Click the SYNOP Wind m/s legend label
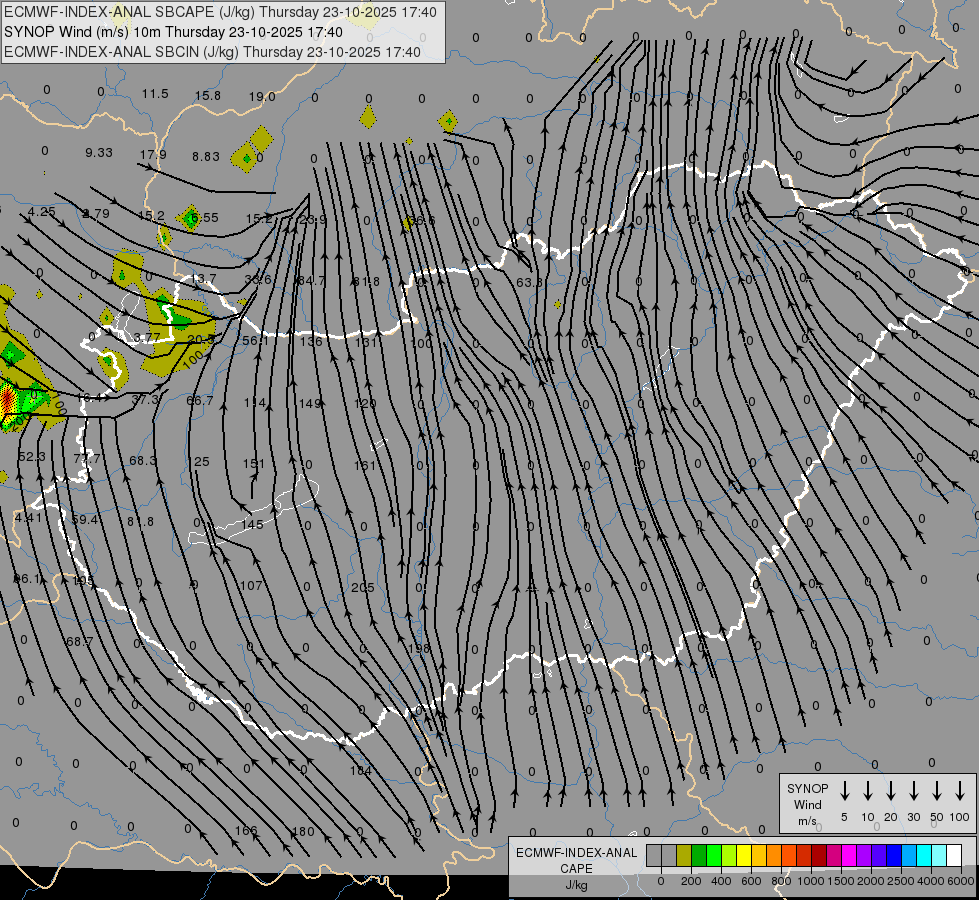 [x=807, y=804]
